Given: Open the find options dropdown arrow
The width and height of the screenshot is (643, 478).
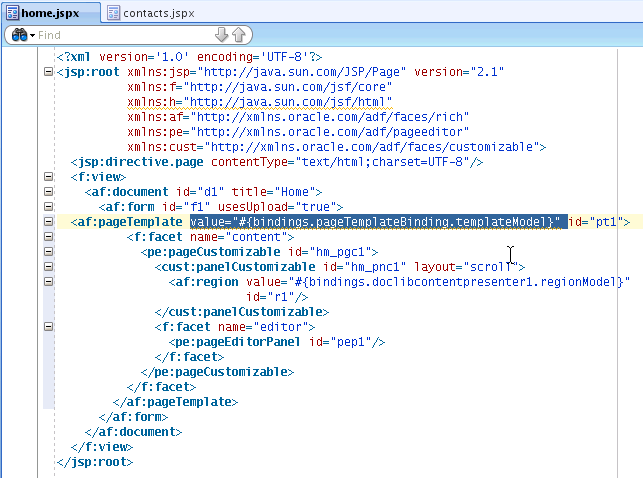Looking at the screenshot, I should pos(32,36).
